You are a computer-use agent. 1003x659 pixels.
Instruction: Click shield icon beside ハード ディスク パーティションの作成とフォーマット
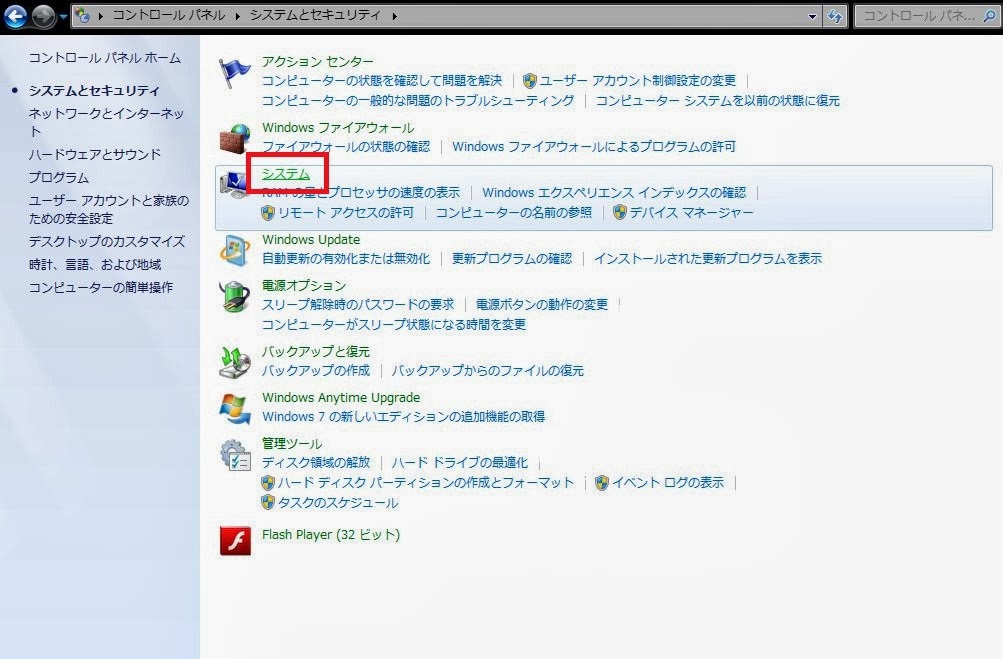coord(268,482)
